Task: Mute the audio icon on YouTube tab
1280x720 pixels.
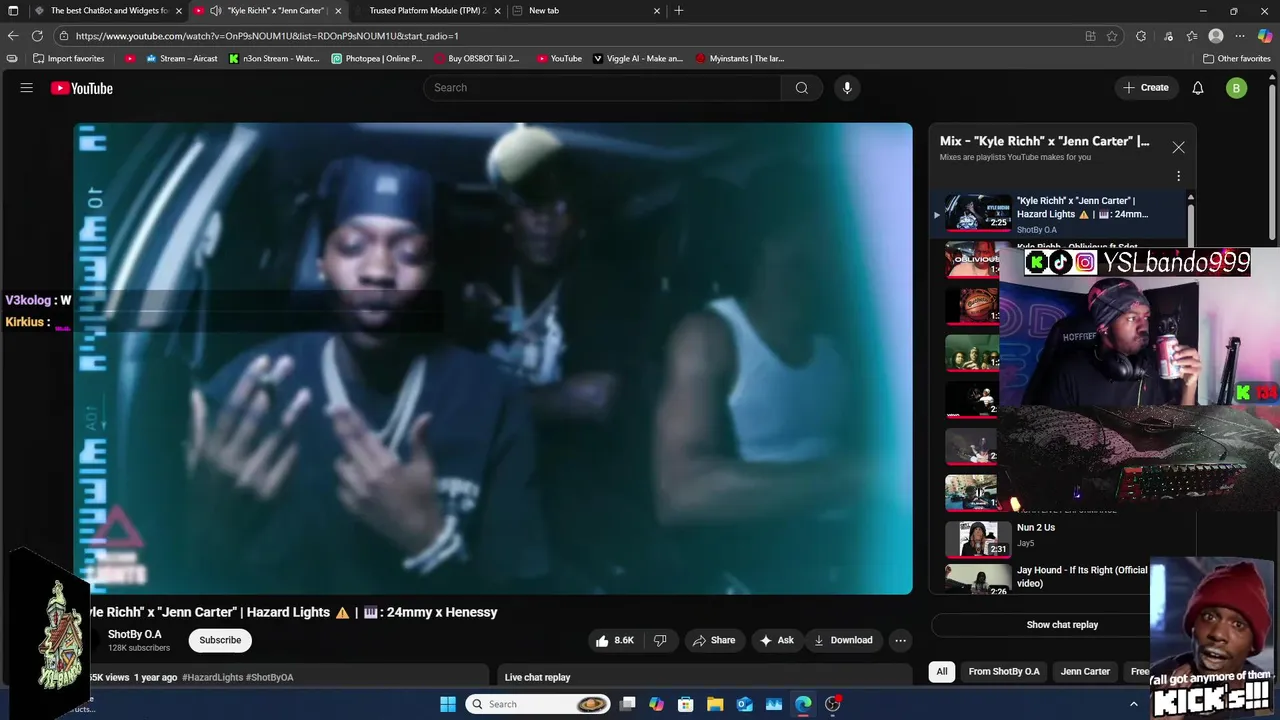Action: pyautogui.click(x=215, y=11)
